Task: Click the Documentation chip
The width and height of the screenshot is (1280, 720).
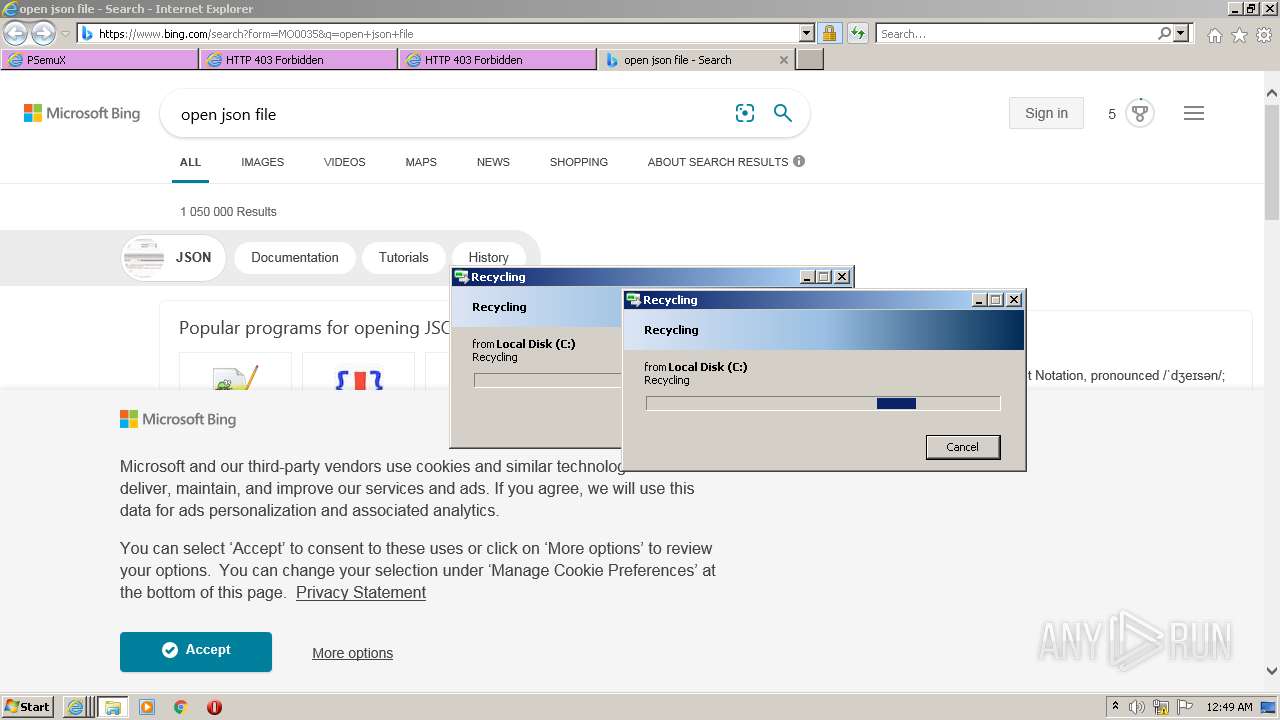Action: tap(294, 257)
